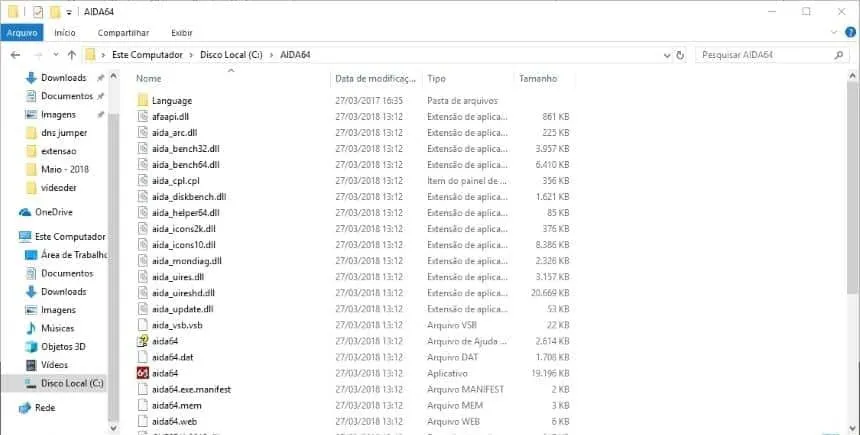Viewport: 860px width, 435px height.
Task: Click the Área de Trabalho icon
Action: [x=31, y=255]
